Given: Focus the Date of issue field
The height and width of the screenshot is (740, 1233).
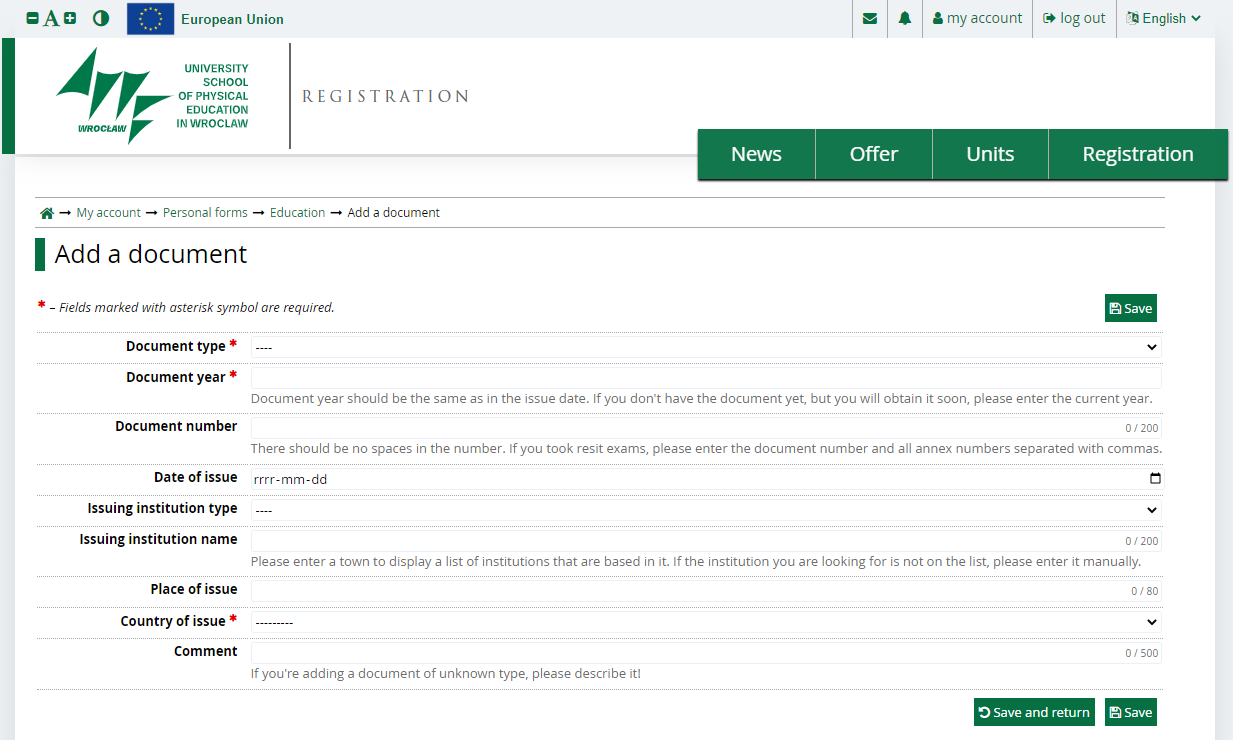Looking at the screenshot, I should point(706,479).
